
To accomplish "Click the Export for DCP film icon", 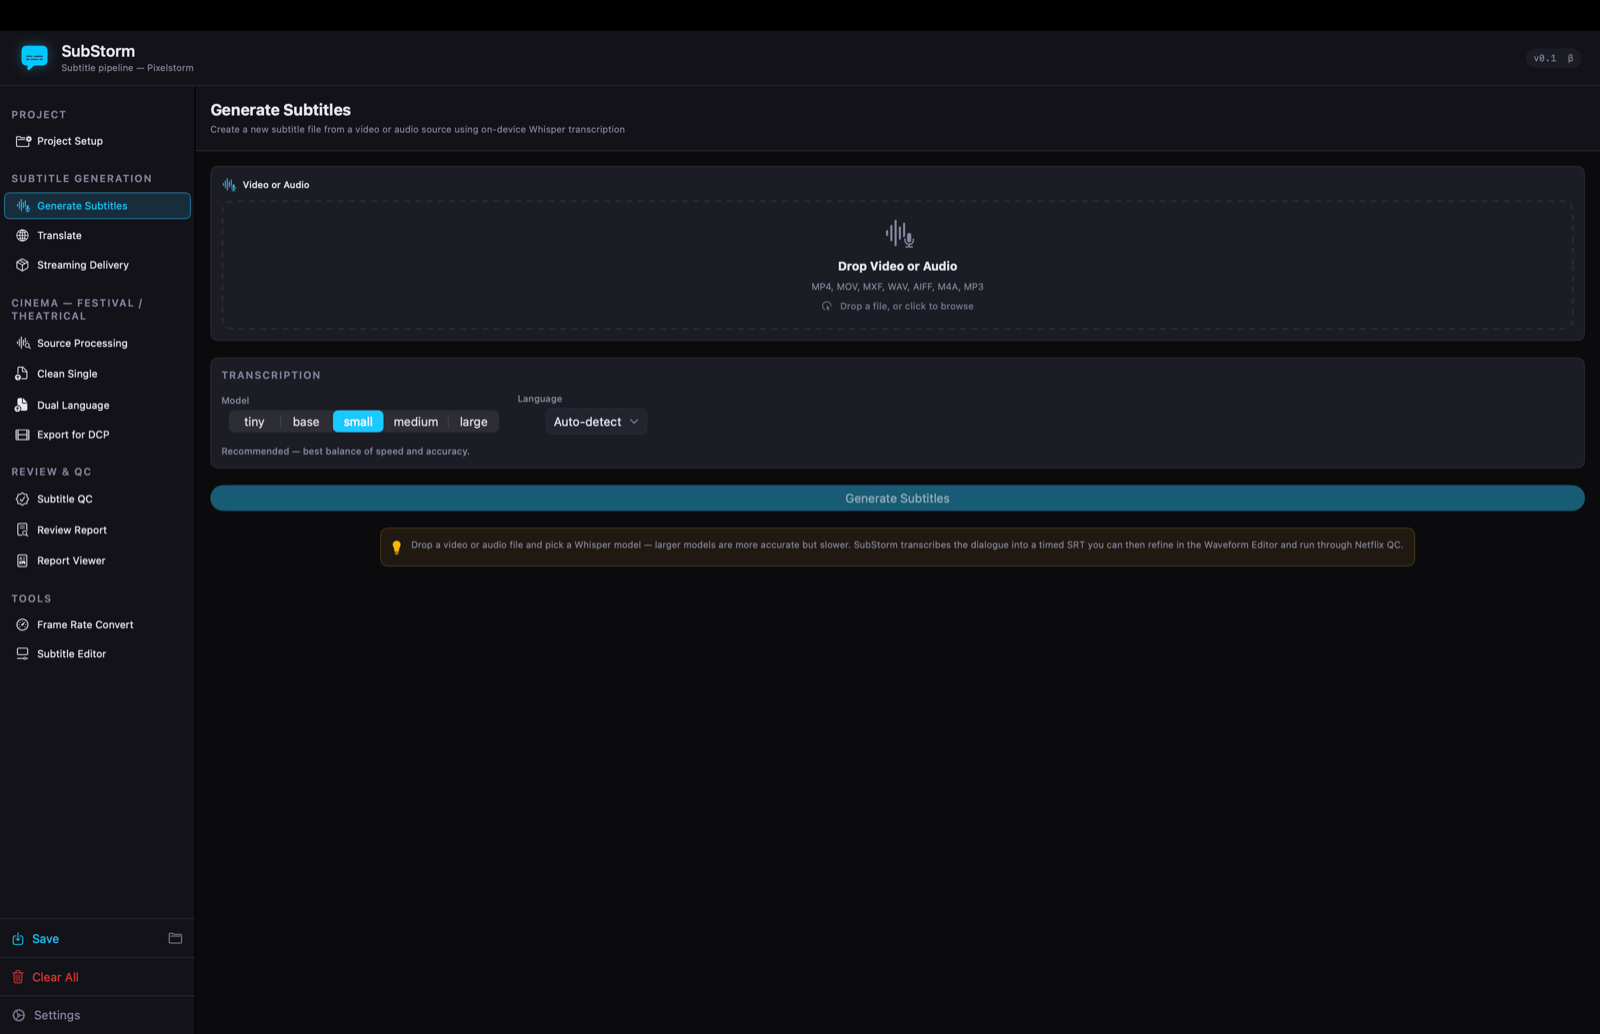I will click(23, 435).
